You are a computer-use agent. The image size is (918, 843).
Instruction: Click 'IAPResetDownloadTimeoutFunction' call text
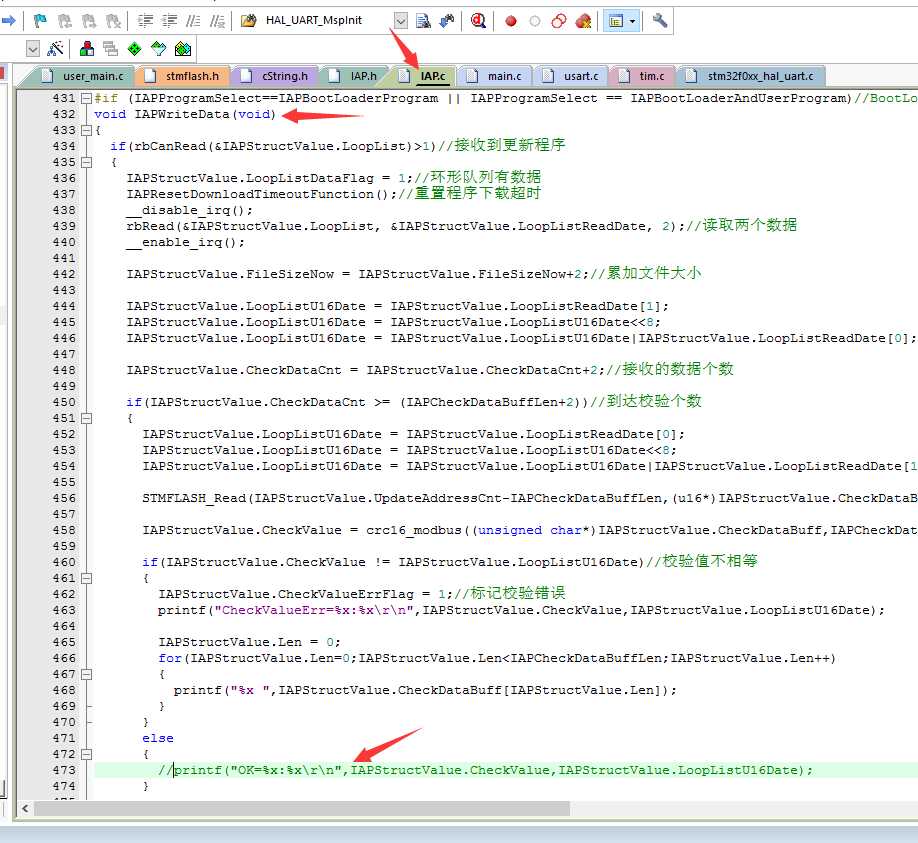click(x=250, y=194)
